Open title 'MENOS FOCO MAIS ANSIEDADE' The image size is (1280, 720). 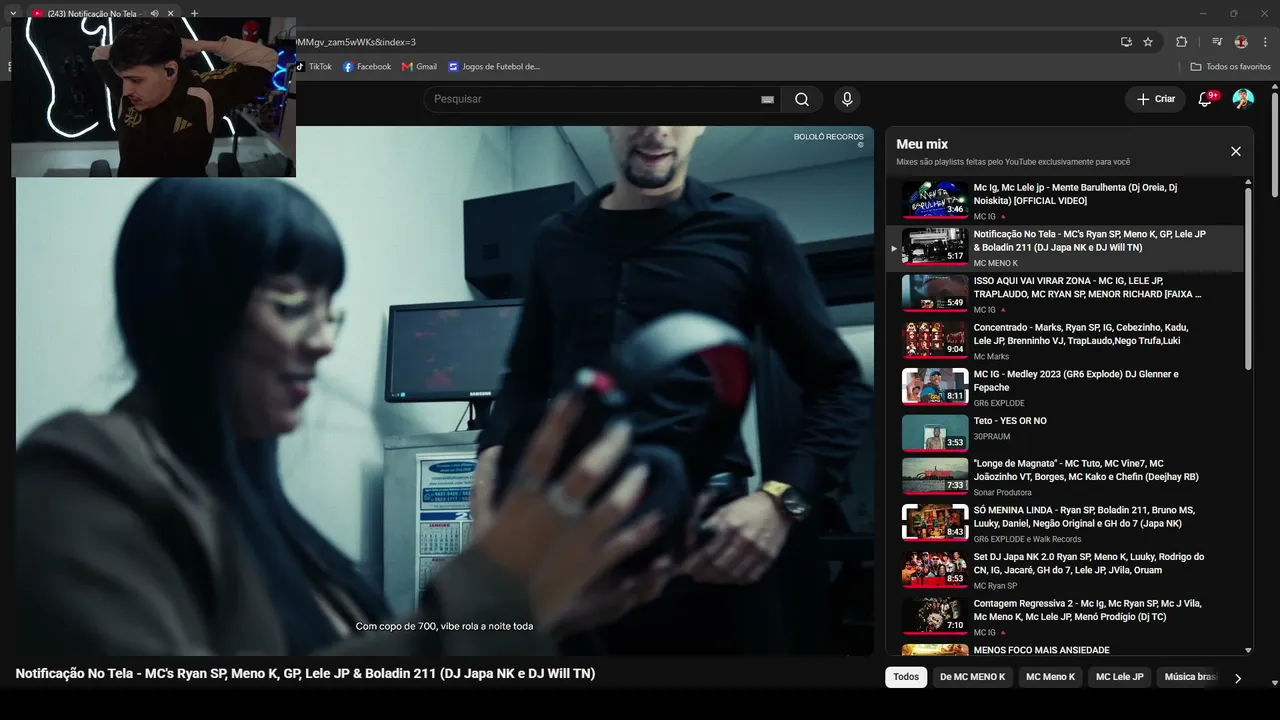coord(1042,650)
